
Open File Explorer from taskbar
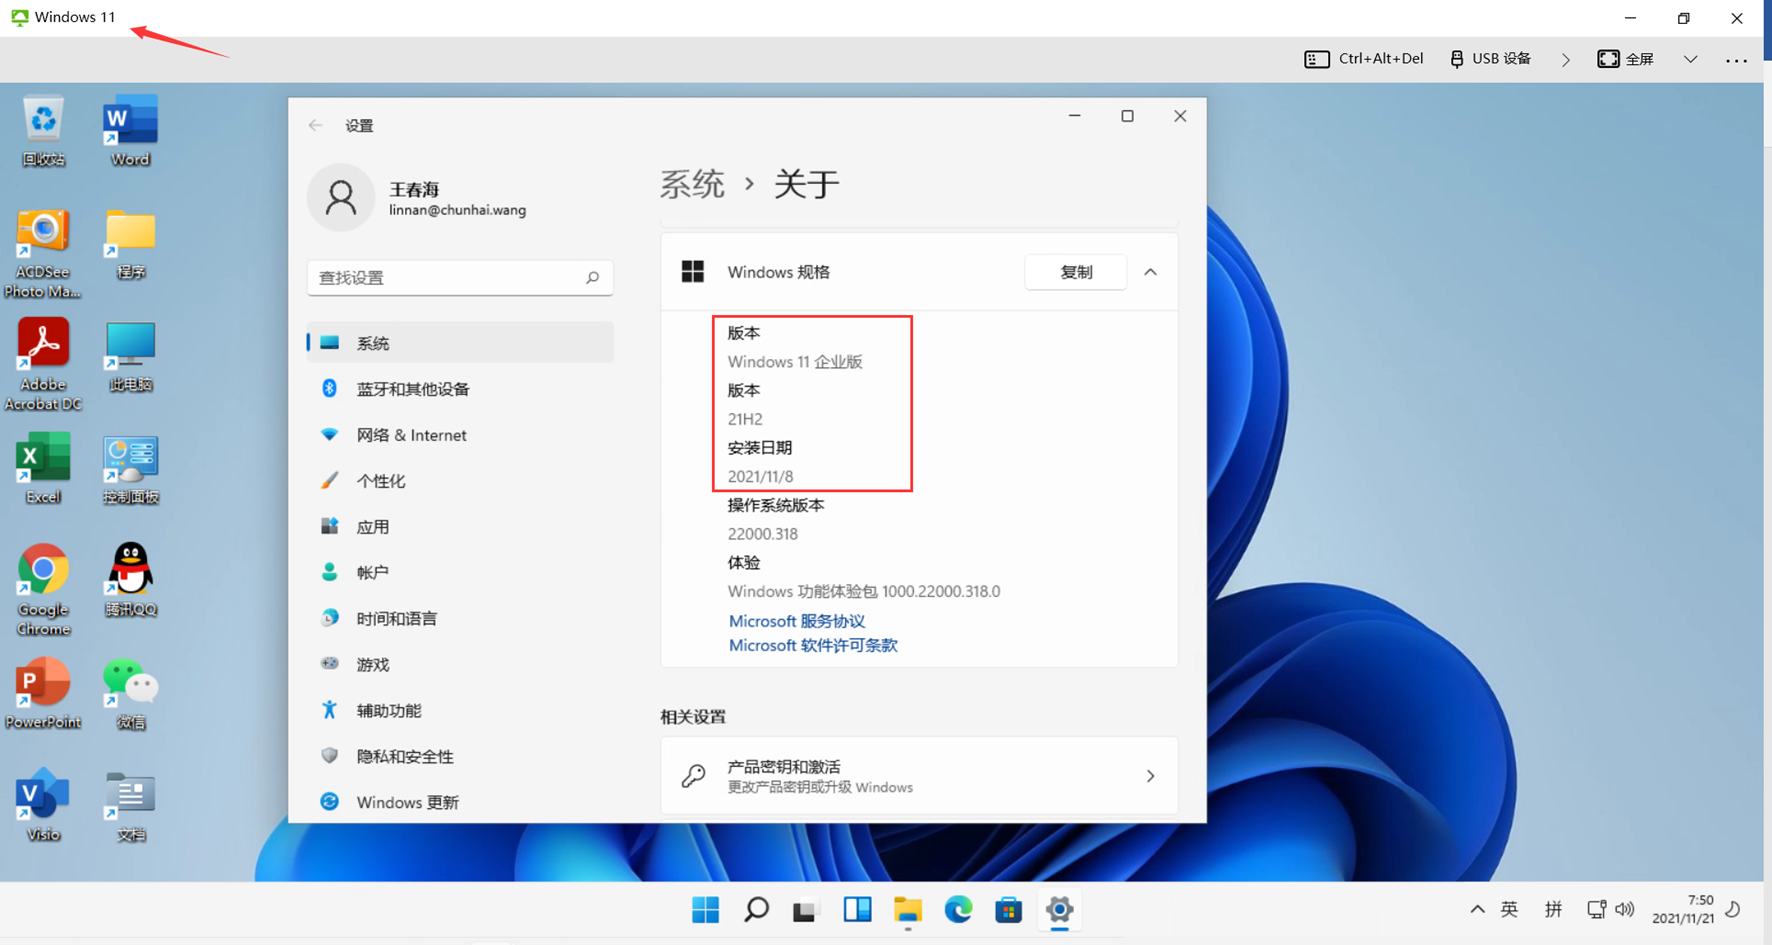pos(908,910)
